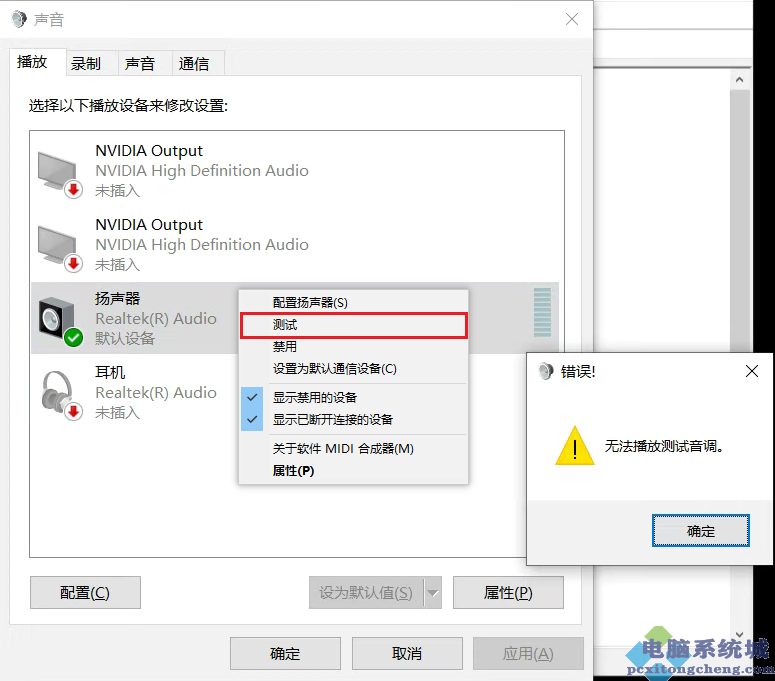Click the speaker volume level meter

pyautogui.click(x=542, y=312)
